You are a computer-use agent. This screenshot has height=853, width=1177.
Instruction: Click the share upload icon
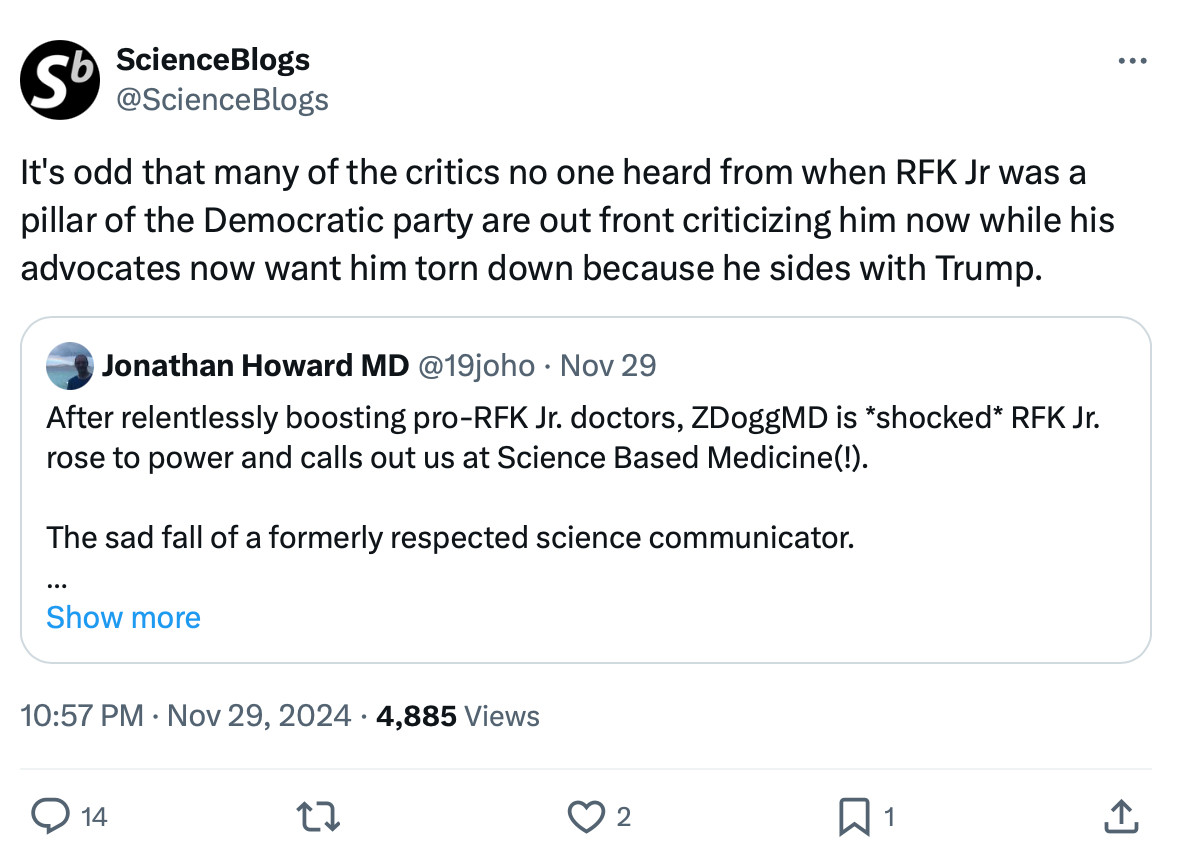coord(1121,817)
